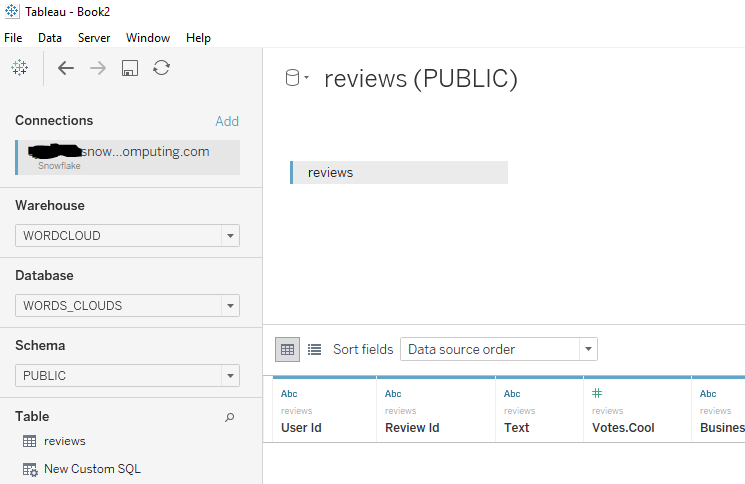Click the Review Id column header

point(412,427)
